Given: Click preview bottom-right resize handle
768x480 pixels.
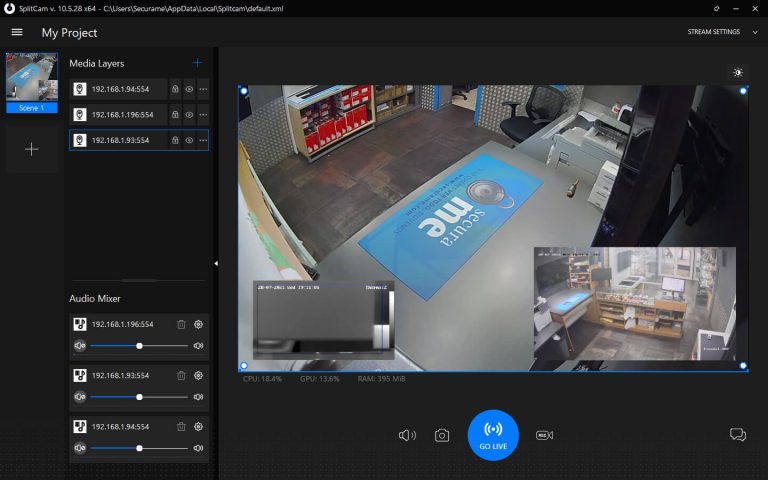Looking at the screenshot, I should 743,365.
